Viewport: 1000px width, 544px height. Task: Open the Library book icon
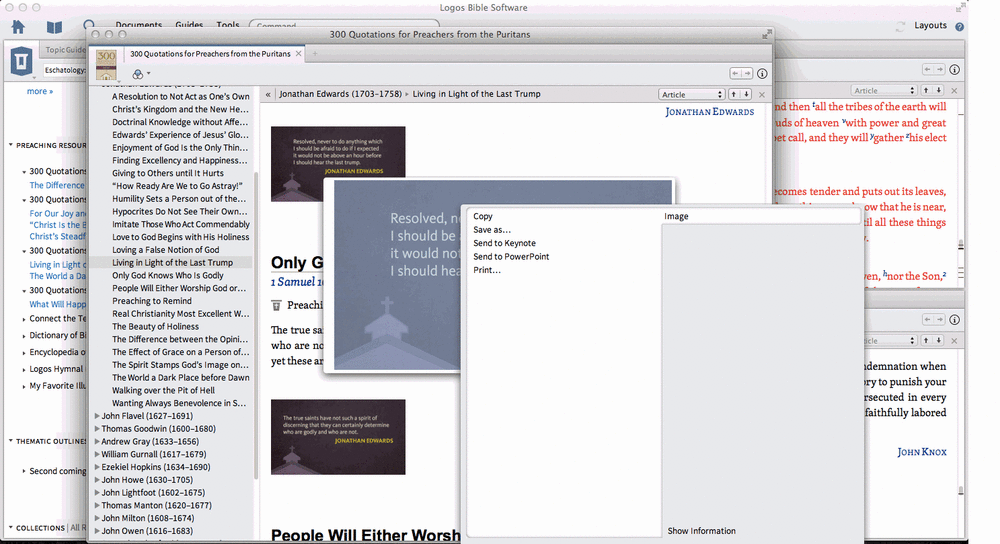click(x=54, y=27)
